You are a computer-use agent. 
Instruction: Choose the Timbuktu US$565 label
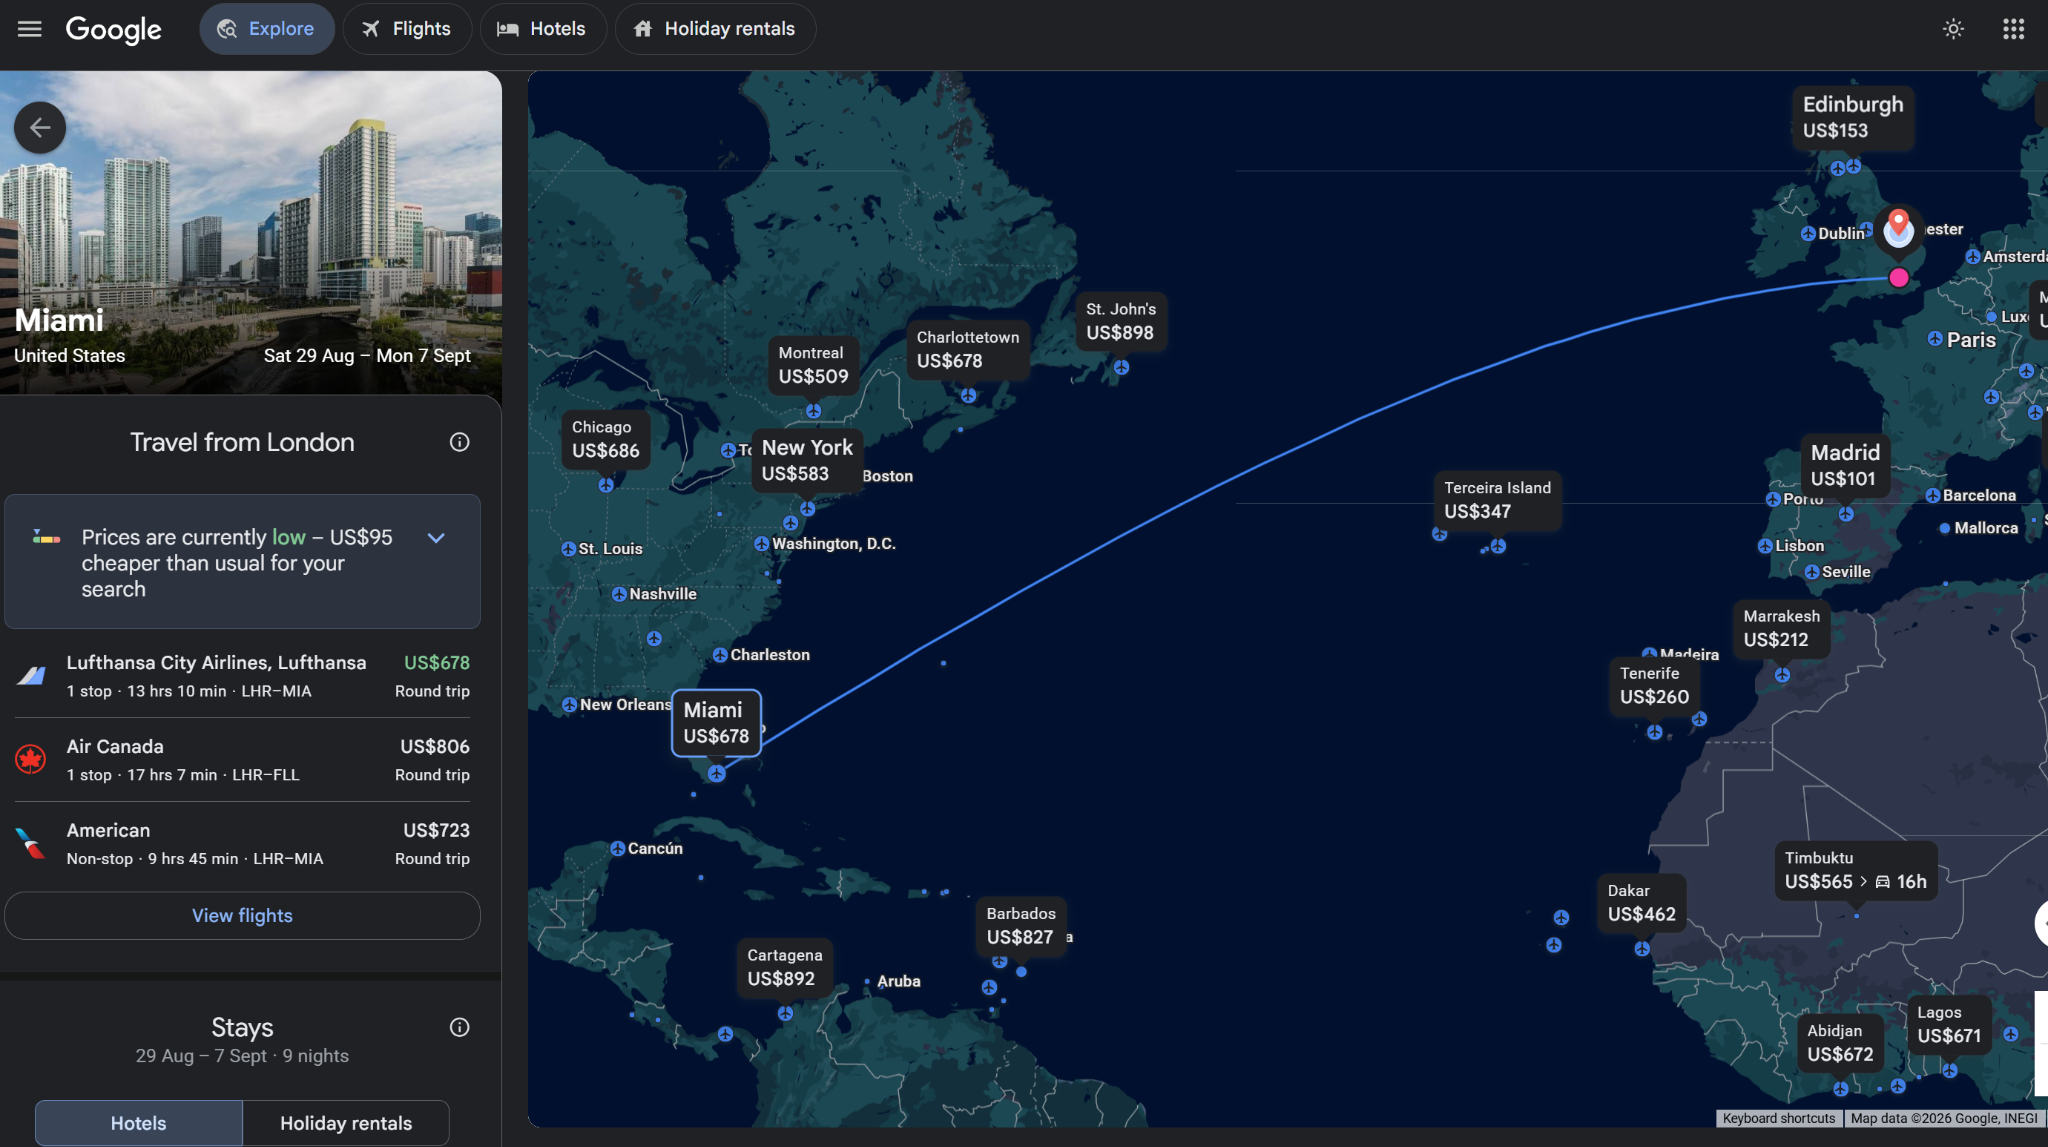1856,870
